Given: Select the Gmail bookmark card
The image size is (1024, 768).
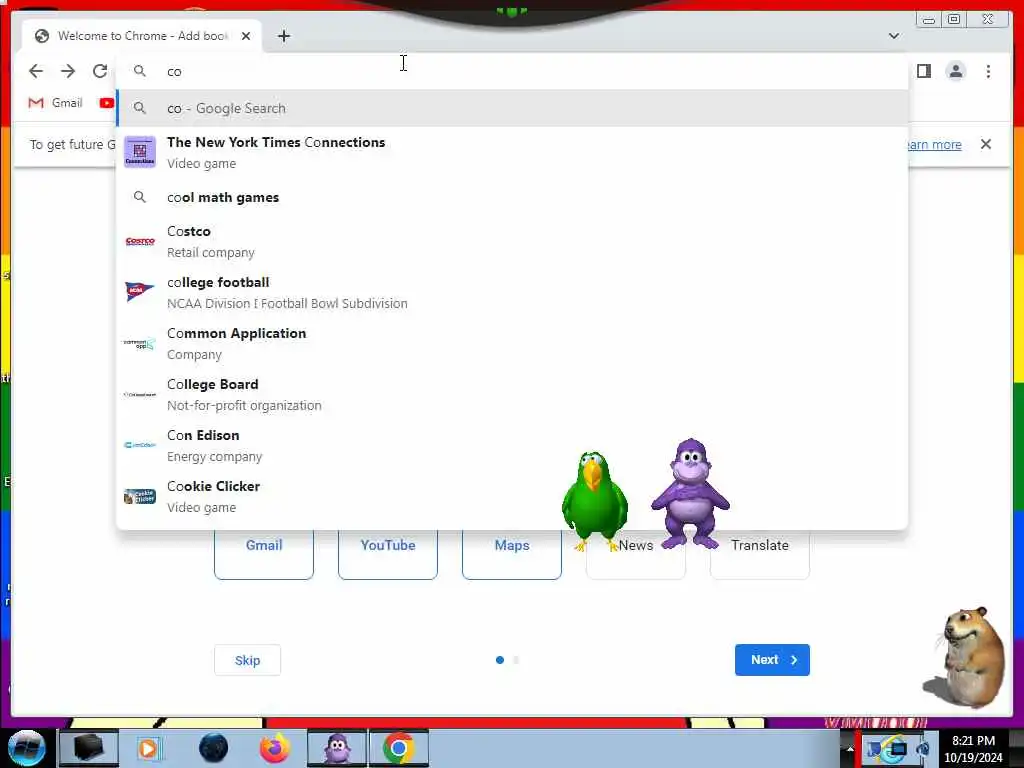Looking at the screenshot, I should 264,554.
